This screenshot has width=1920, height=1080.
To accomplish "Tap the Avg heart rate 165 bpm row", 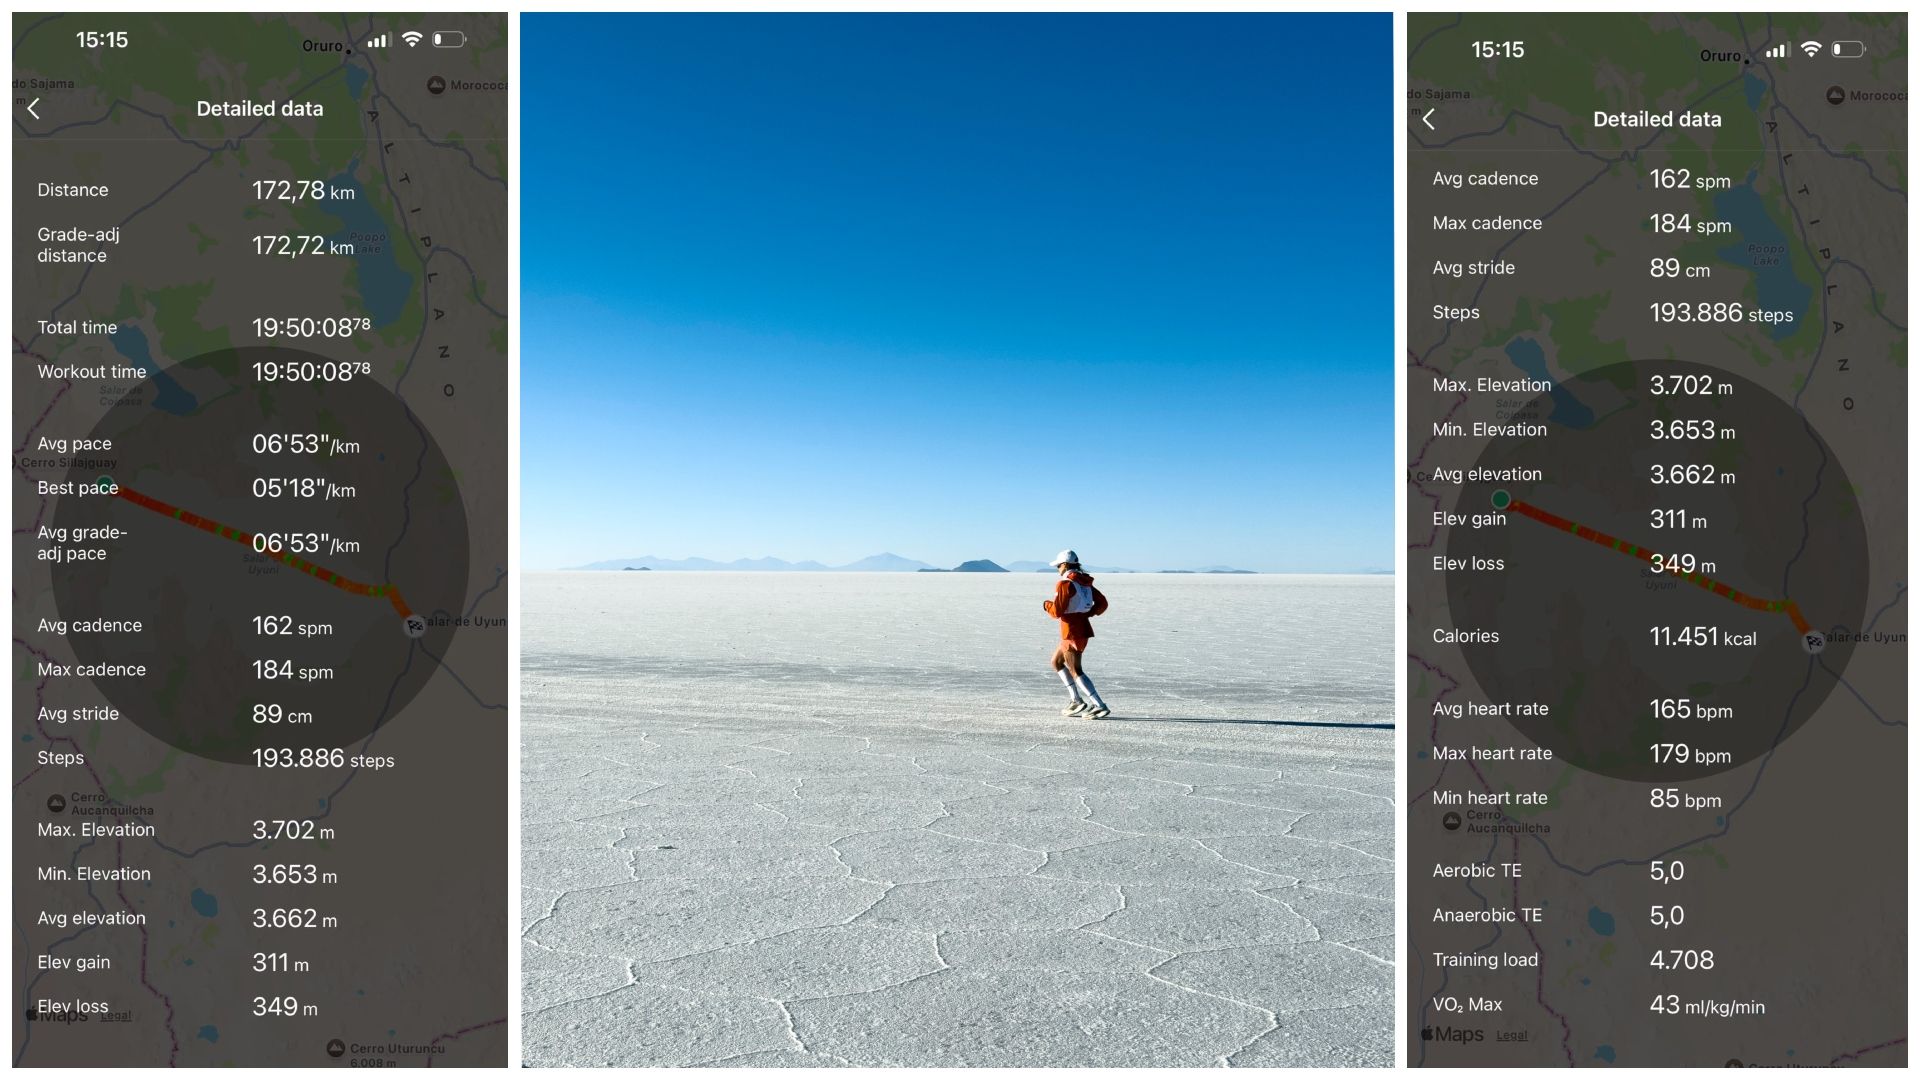I will point(1657,709).
